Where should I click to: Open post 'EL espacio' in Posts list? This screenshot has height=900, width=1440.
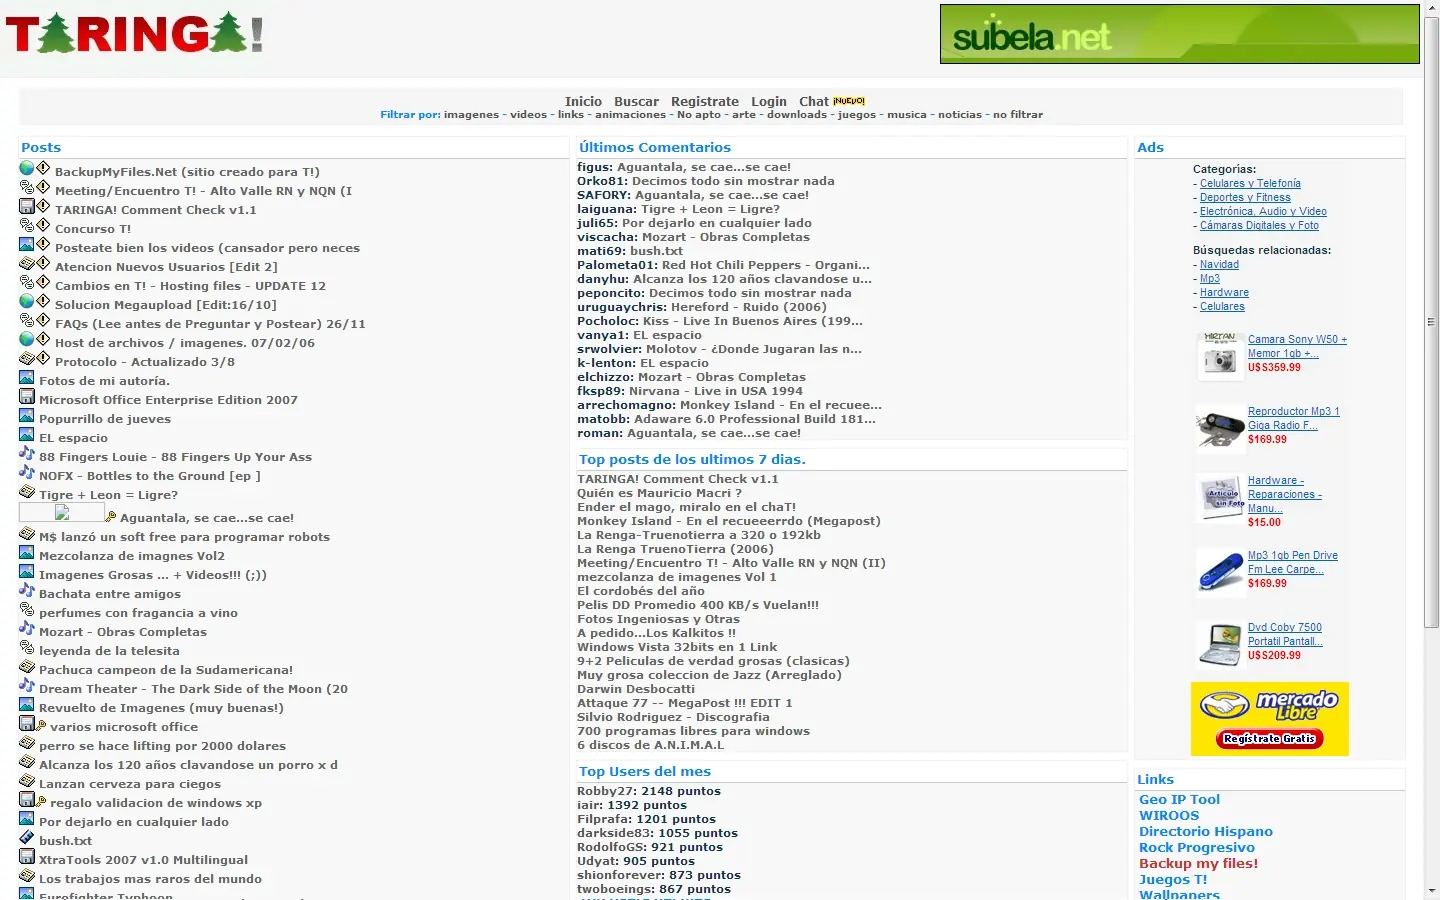coord(73,438)
